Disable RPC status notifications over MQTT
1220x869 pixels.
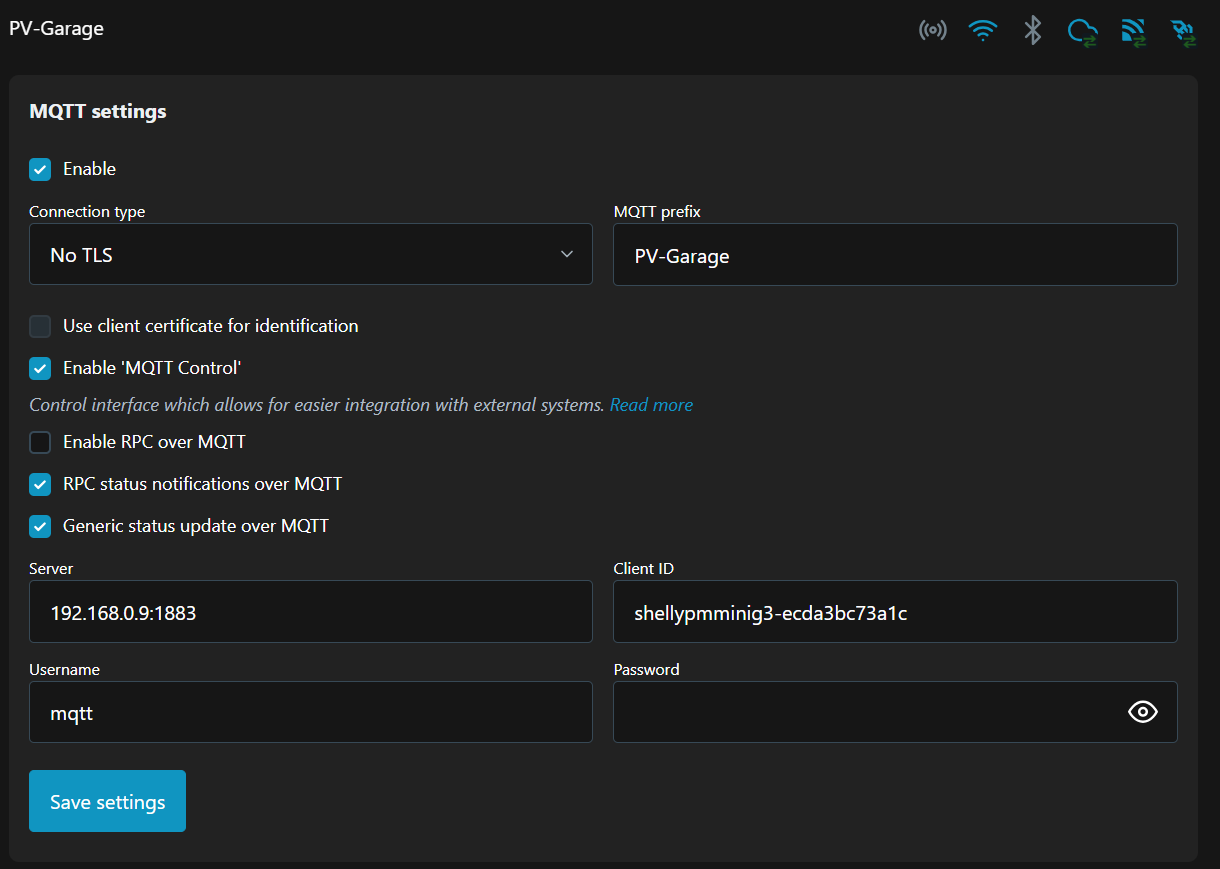pyautogui.click(x=40, y=484)
